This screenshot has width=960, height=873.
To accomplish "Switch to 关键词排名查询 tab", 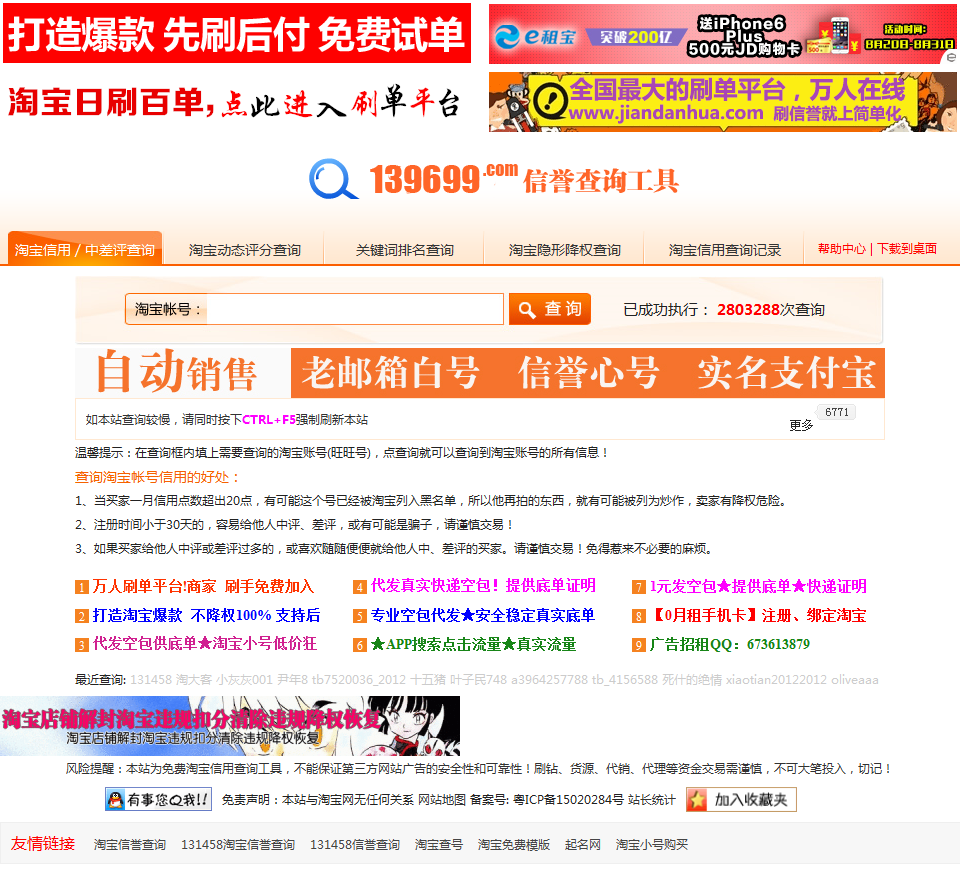I will click(405, 250).
